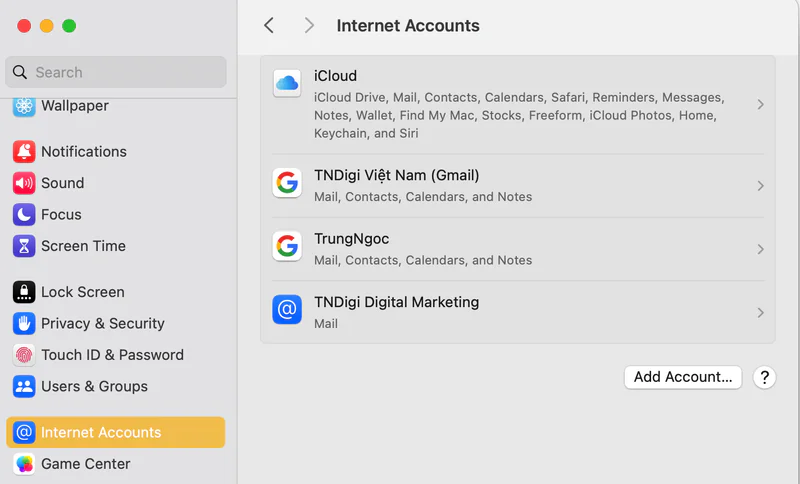This screenshot has height=484, width=800.
Task: Click the Internet Accounts page title
Action: [408, 26]
